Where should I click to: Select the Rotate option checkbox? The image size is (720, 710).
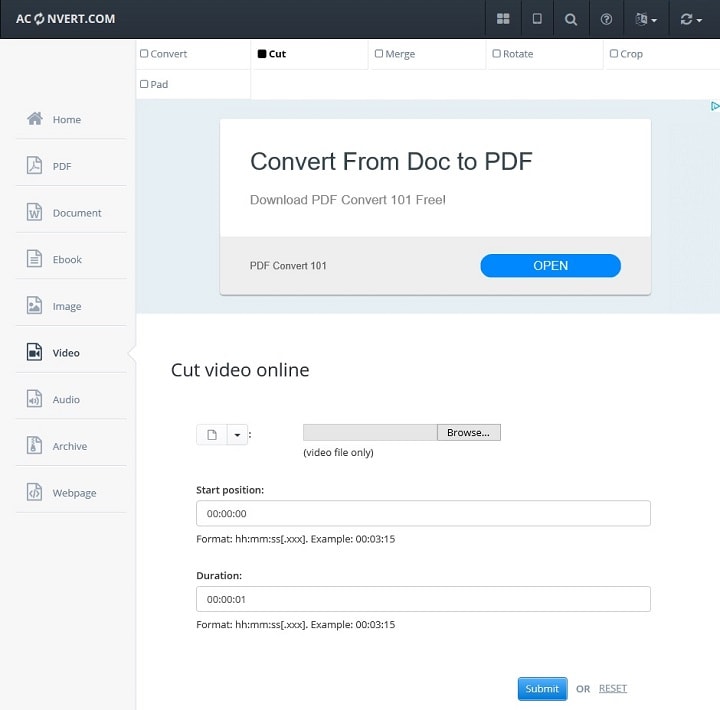[496, 54]
